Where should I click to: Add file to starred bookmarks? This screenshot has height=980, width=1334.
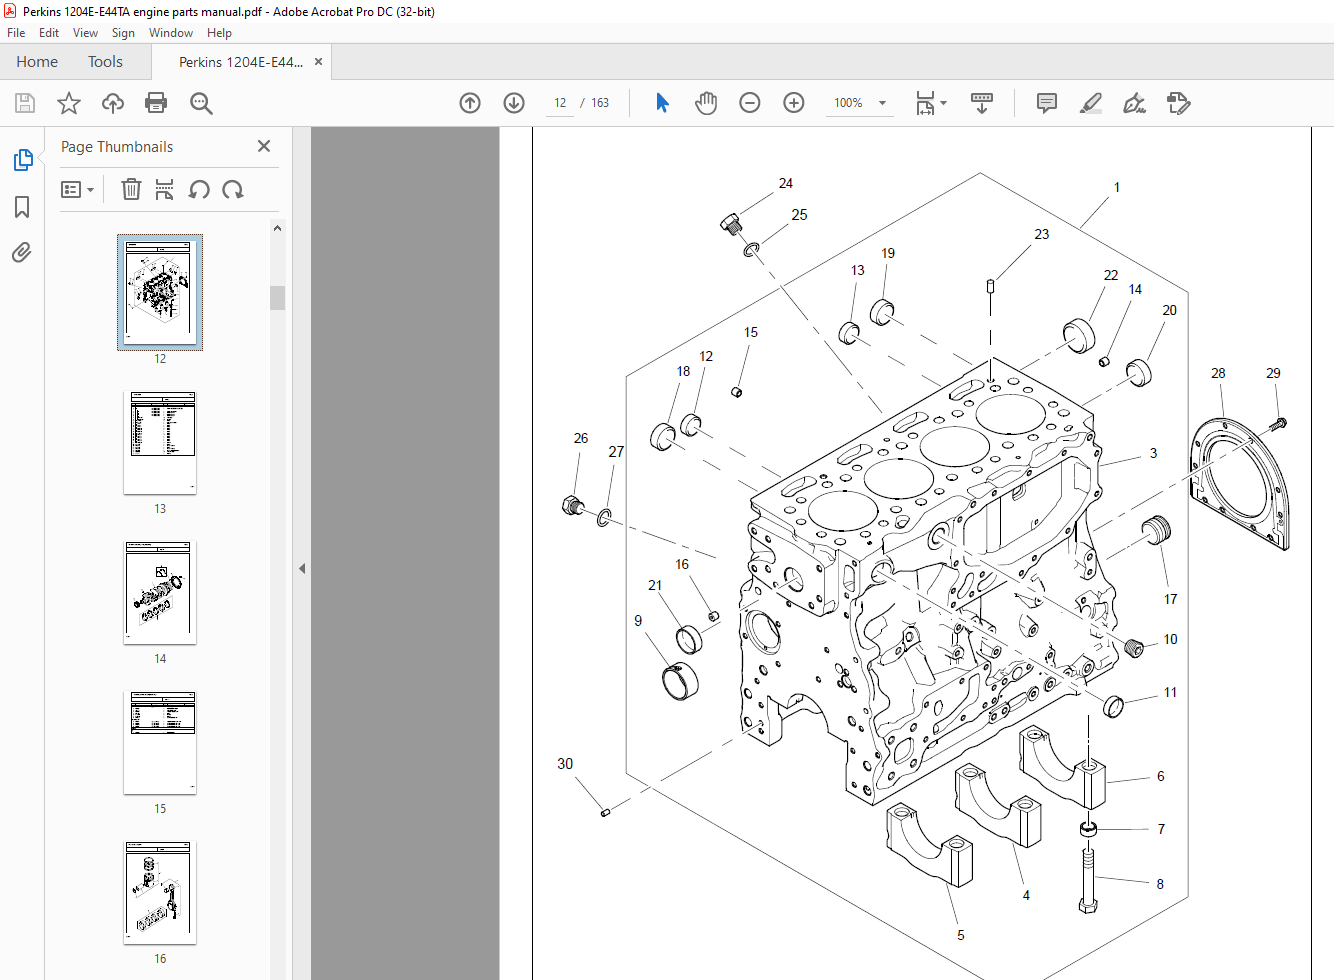pos(69,103)
